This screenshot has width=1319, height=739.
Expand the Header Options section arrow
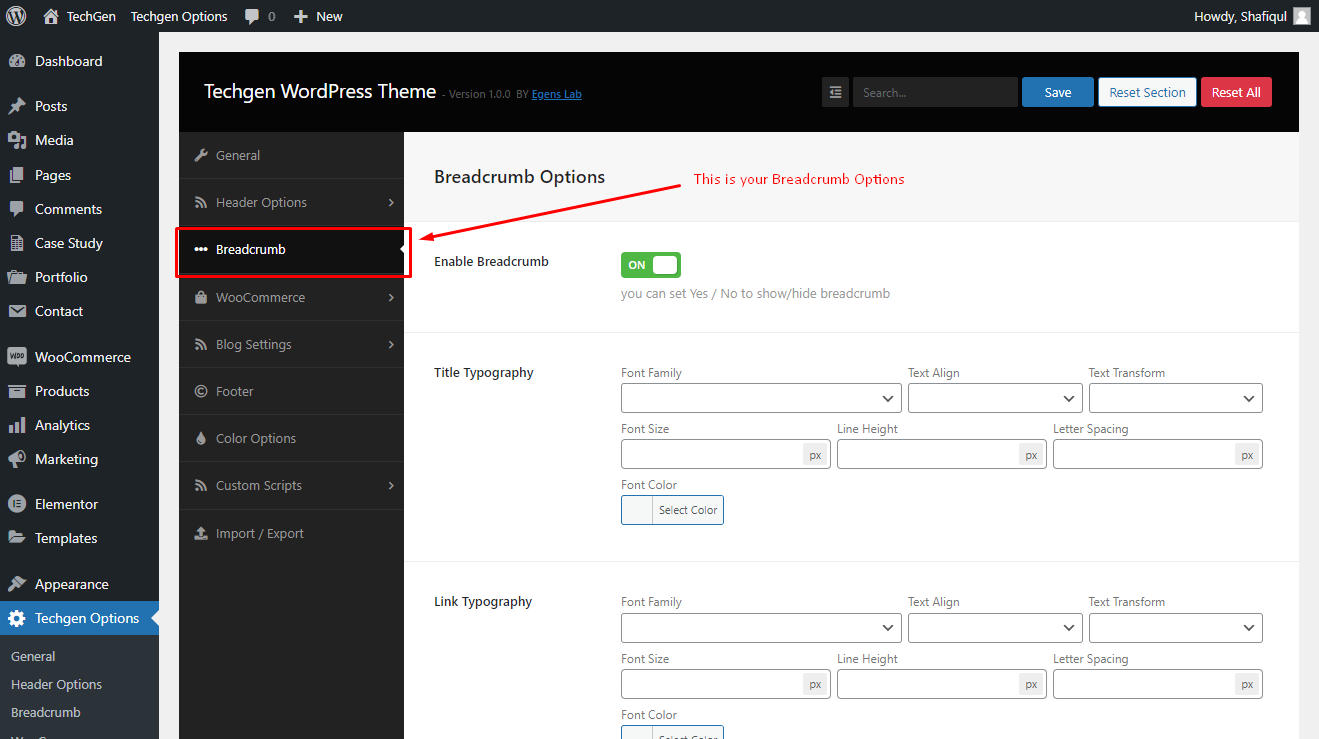(391, 203)
